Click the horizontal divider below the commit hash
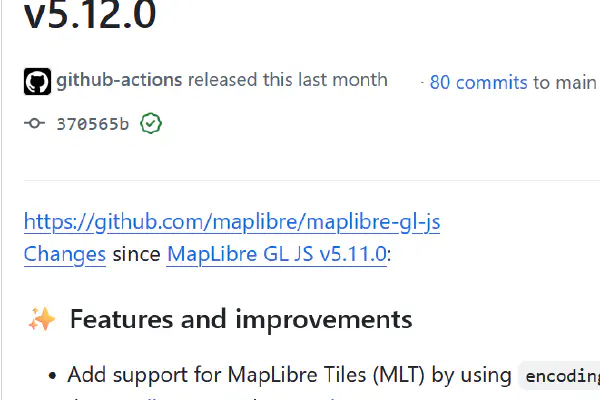This screenshot has height=400, width=600. [x=300, y=180]
